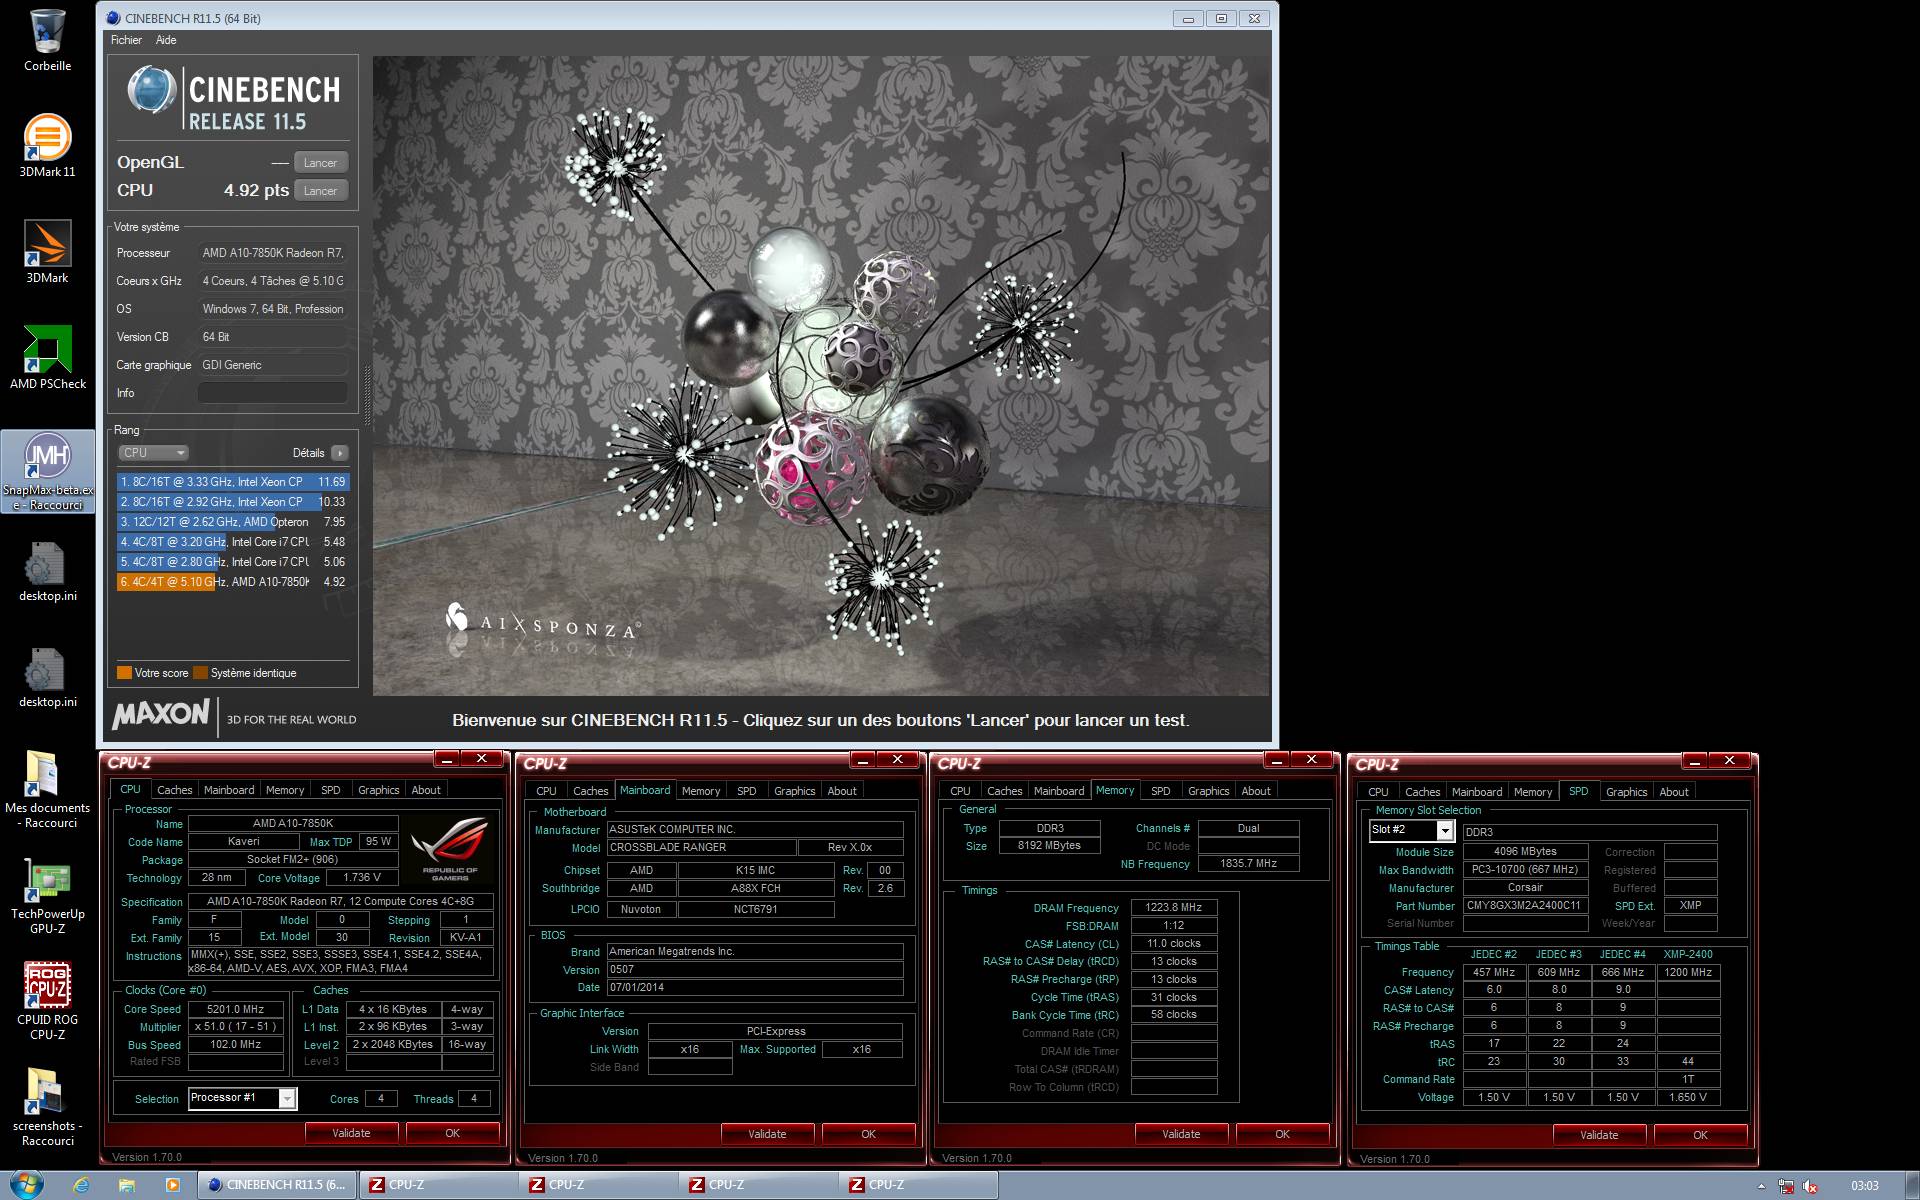
Task: Open About tab in first CPU-Z window
Action: click(x=426, y=790)
